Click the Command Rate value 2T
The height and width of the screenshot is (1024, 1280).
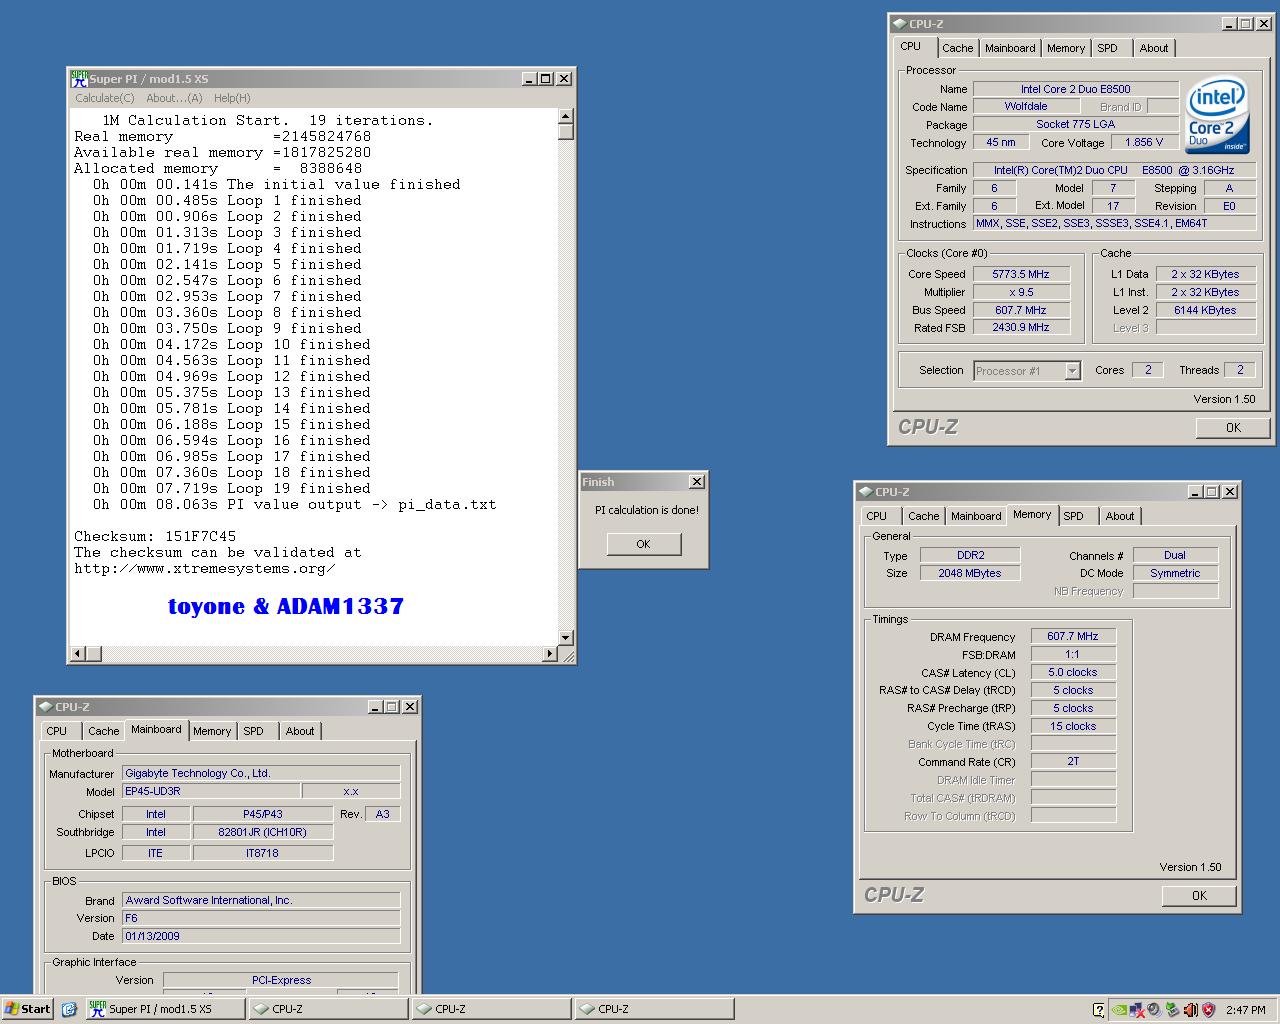click(1073, 761)
